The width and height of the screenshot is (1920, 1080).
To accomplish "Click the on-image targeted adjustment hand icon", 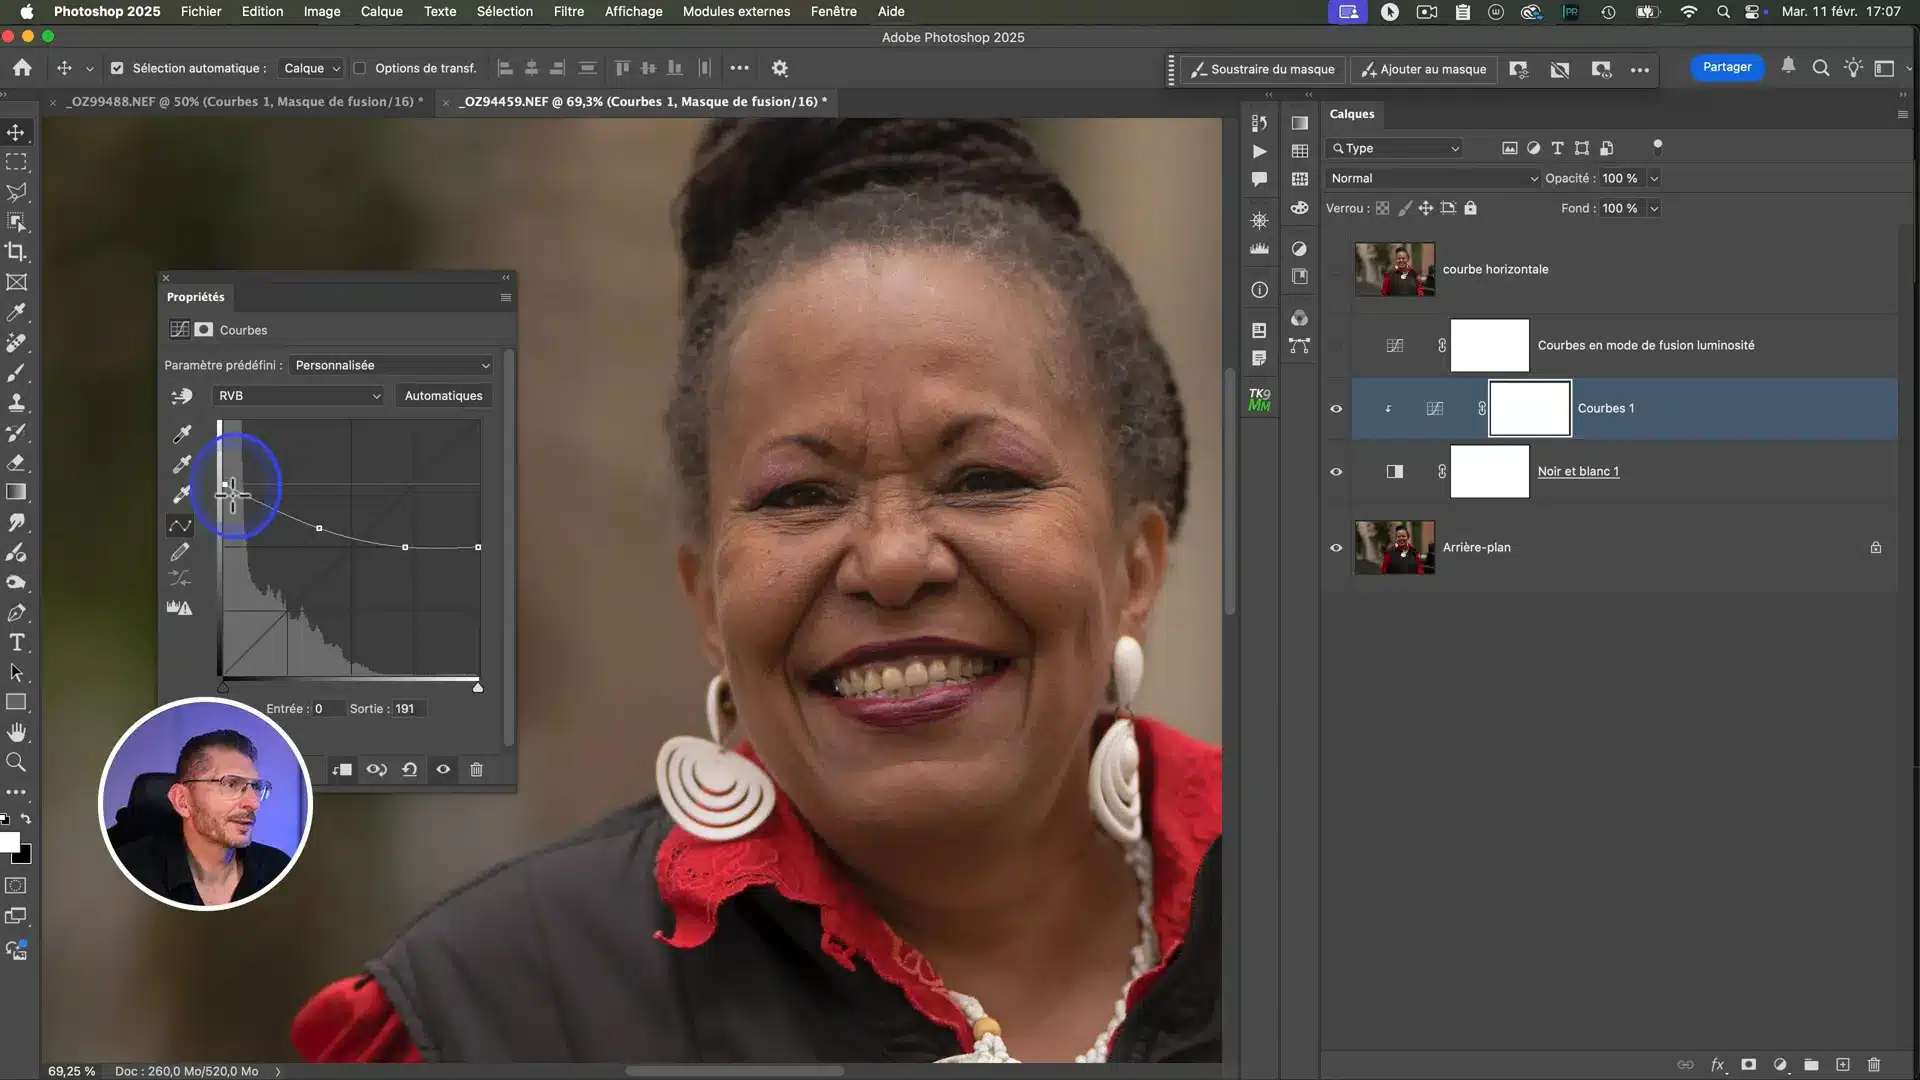I will click(181, 396).
